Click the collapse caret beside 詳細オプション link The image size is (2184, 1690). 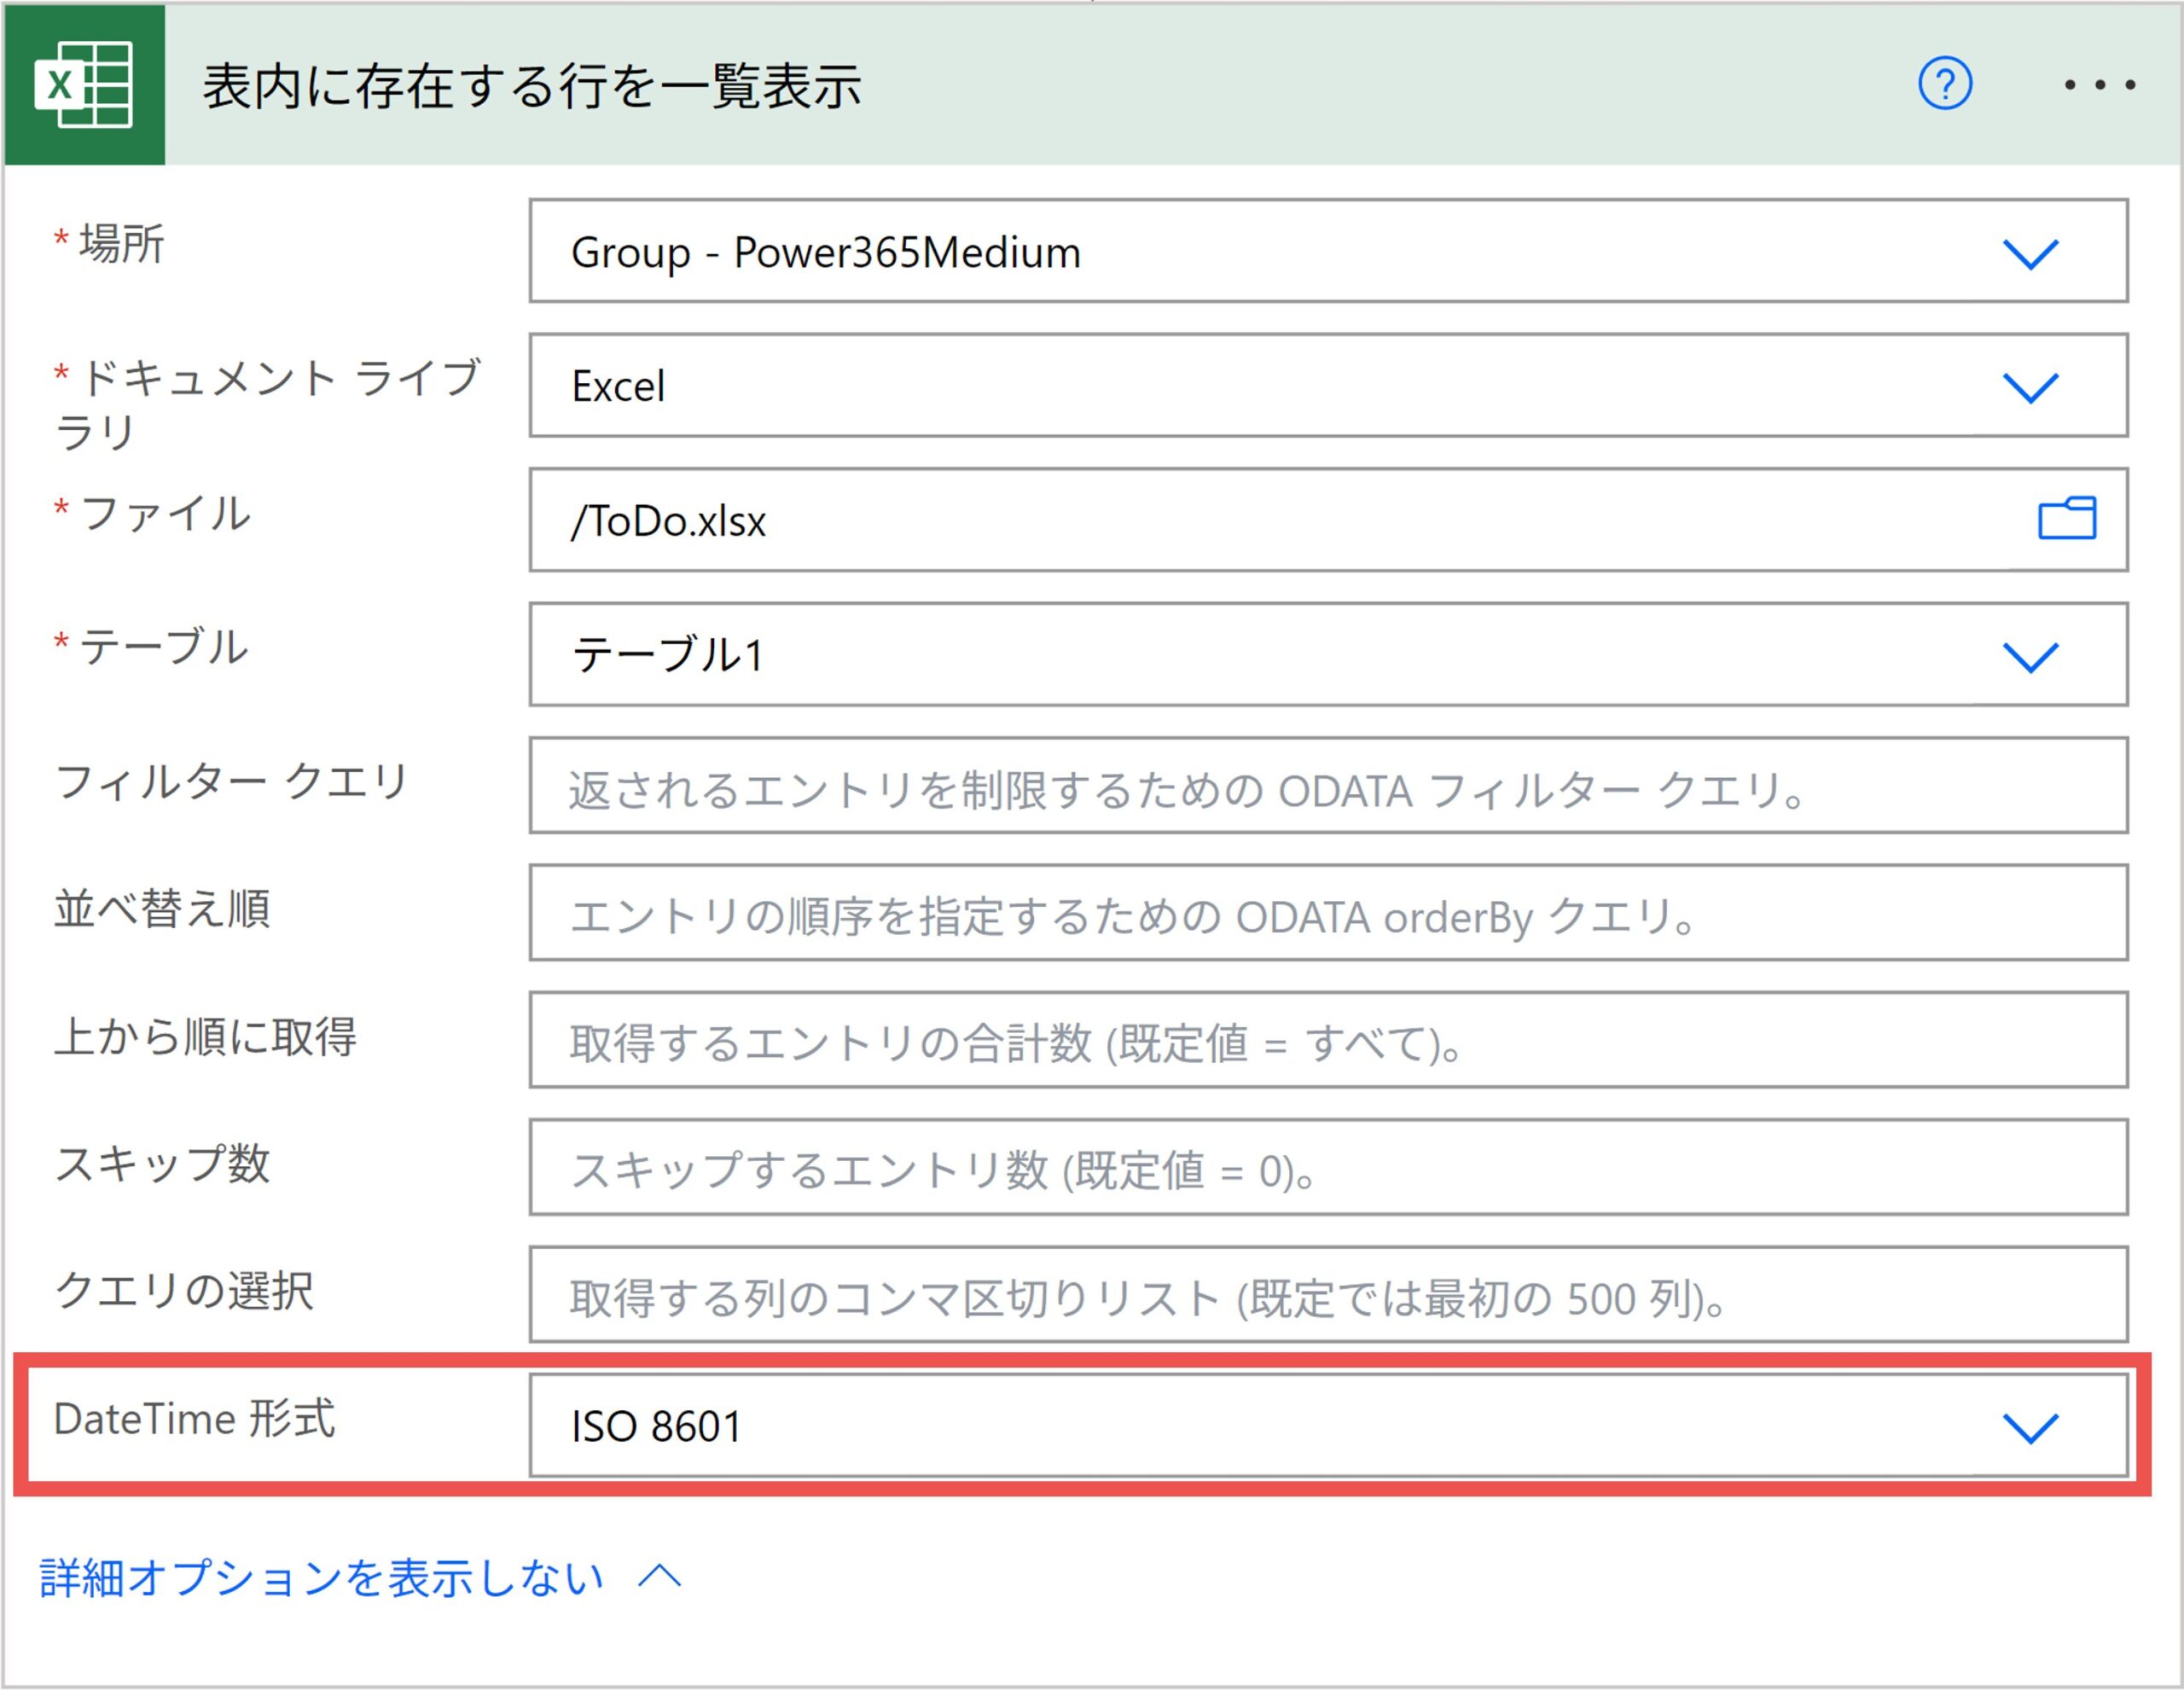point(660,1577)
